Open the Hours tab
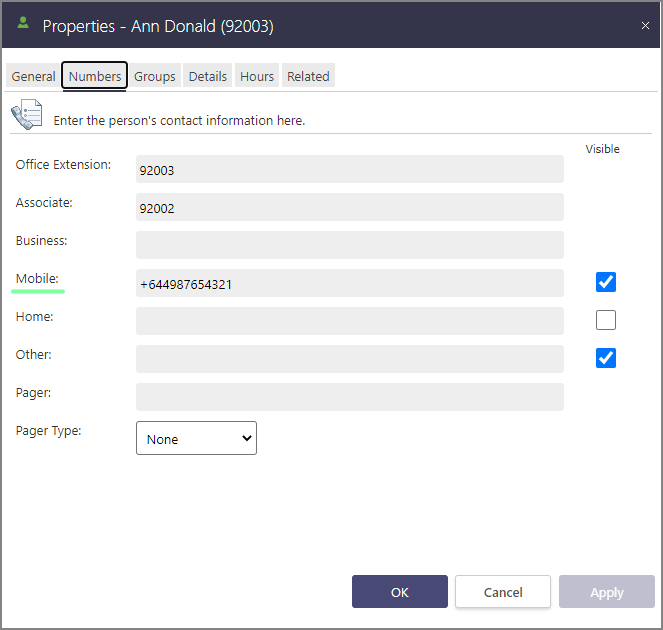663x630 pixels. 257,77
